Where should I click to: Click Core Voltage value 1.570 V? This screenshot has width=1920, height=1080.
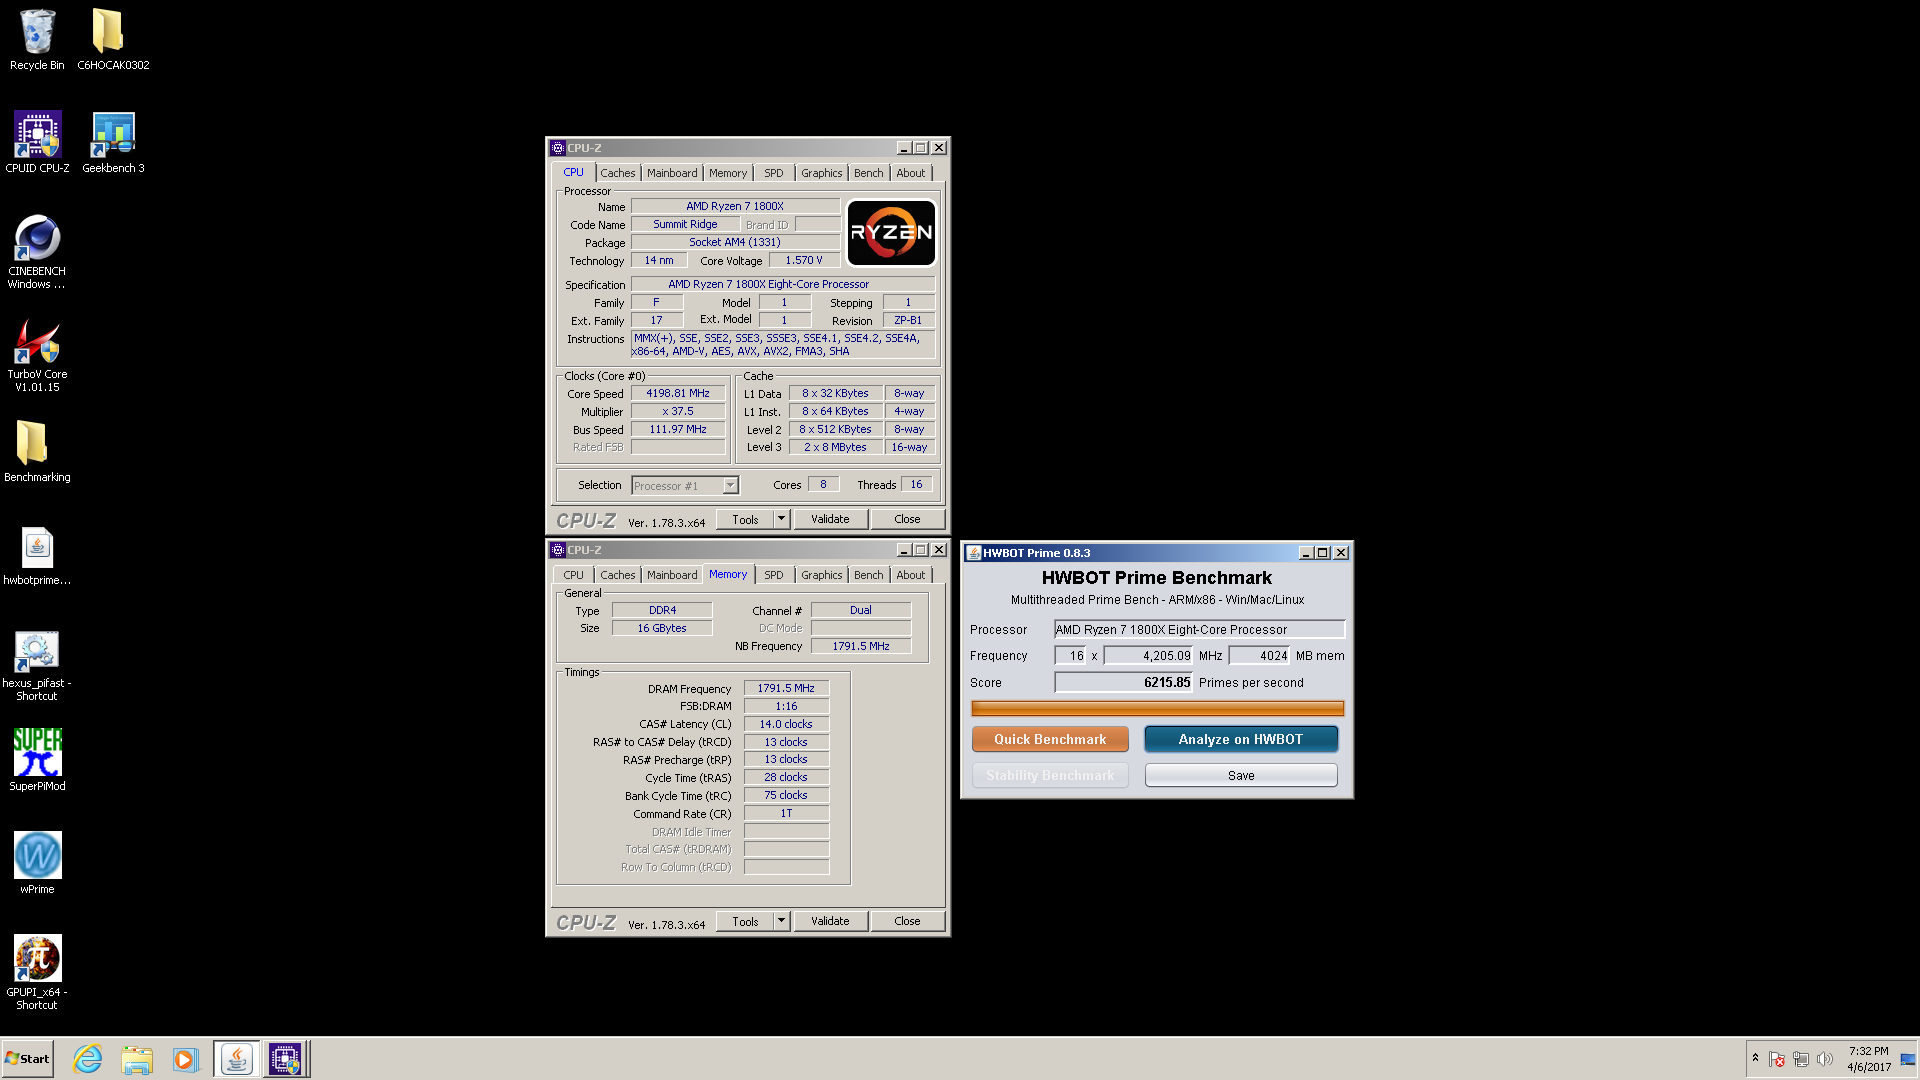(x=804, y=260)
